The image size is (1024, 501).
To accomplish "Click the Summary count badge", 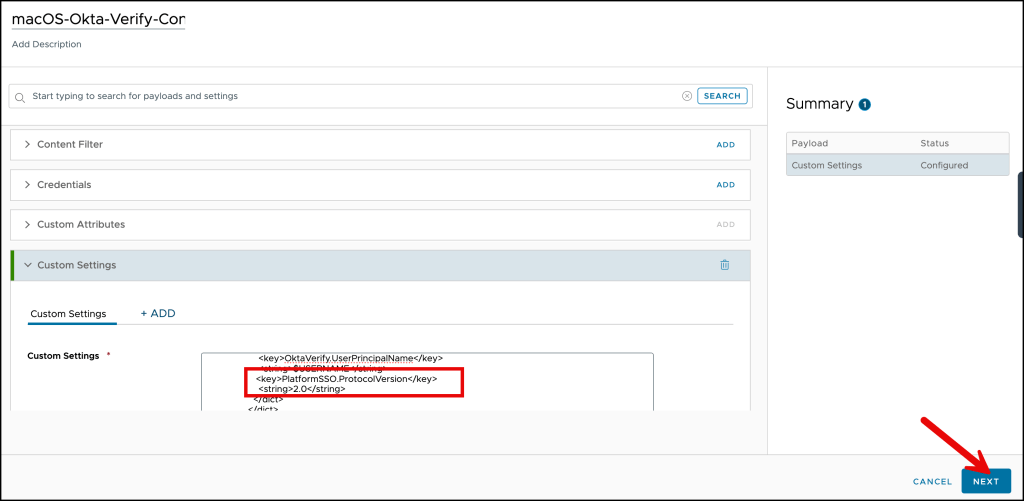I will (865, 104).
